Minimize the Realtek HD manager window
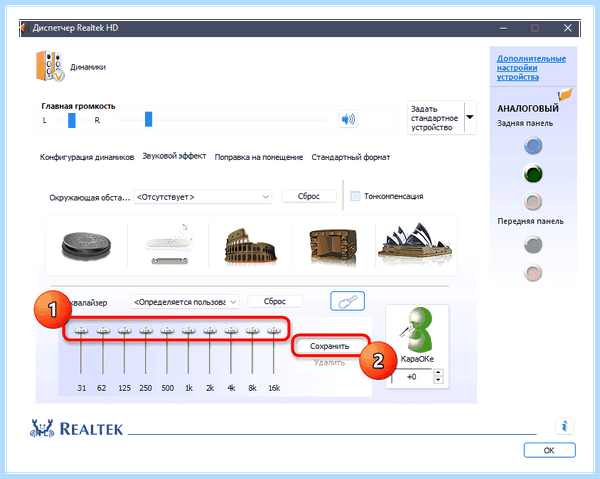 504,28
